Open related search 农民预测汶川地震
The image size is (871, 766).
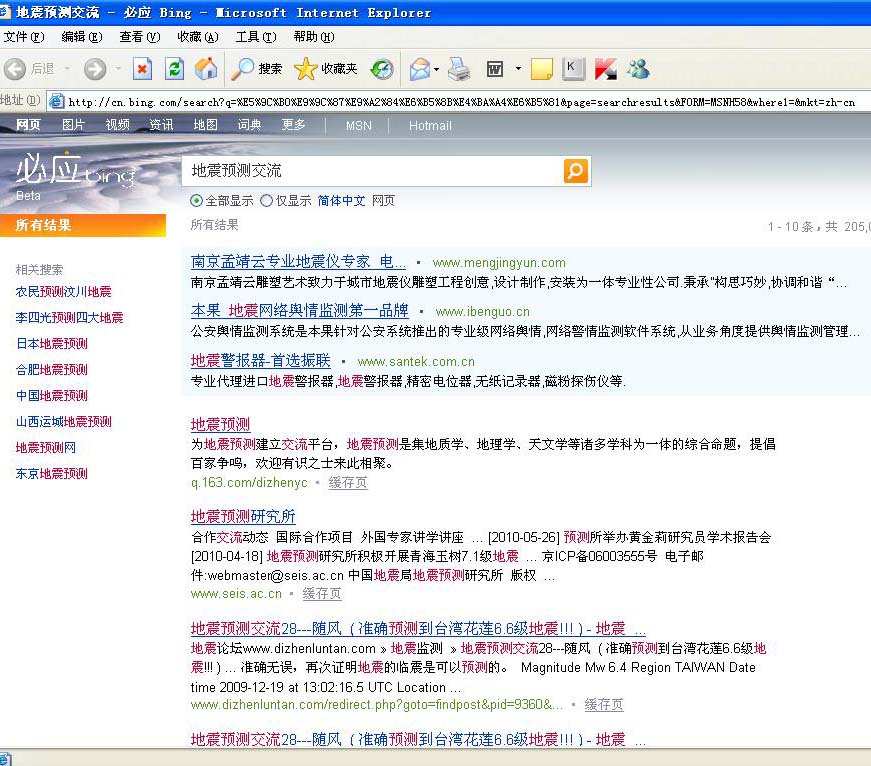click(63, 292)
